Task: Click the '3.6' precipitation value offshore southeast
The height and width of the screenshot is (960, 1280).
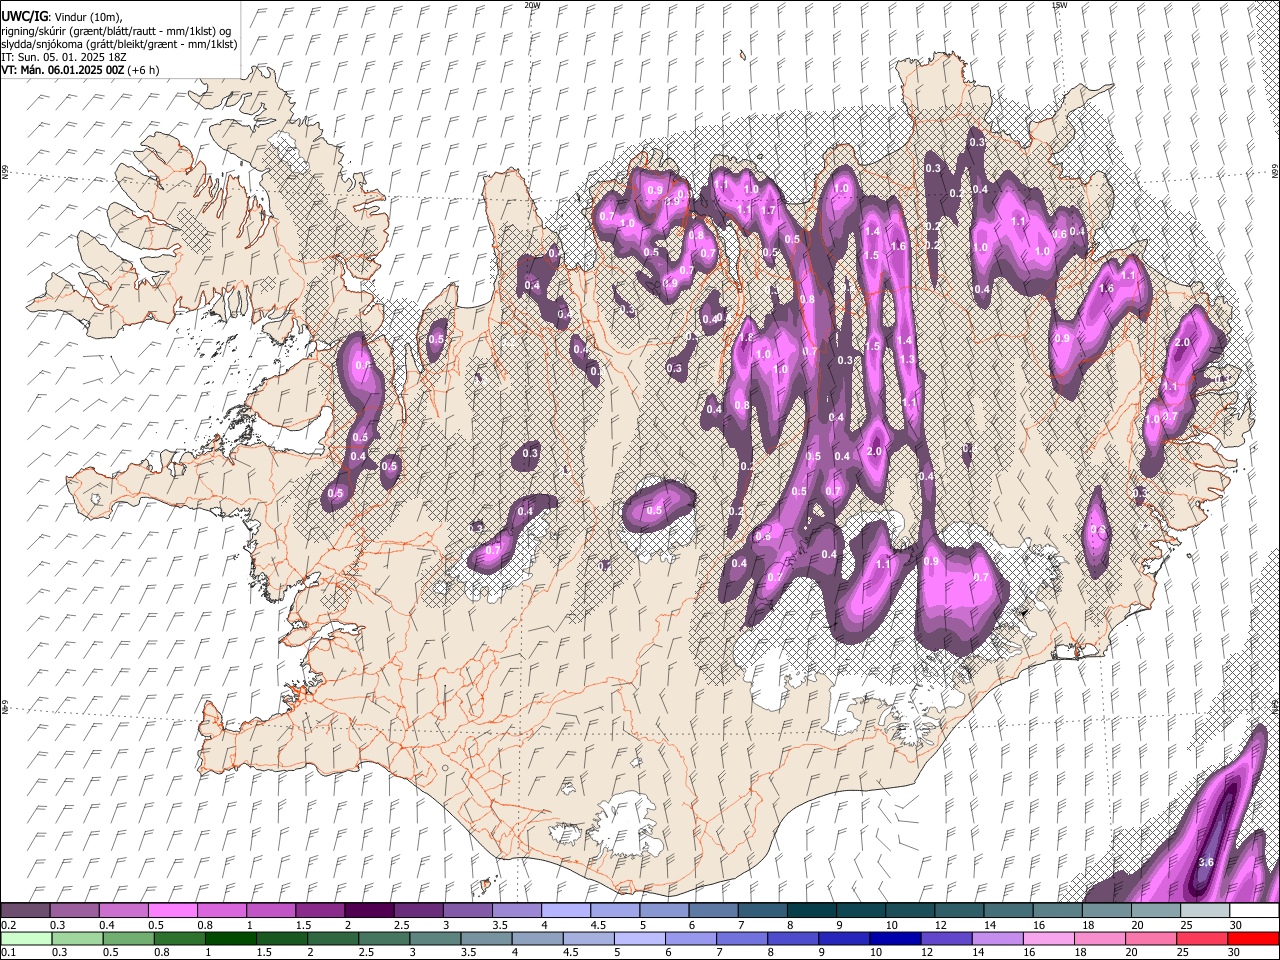Action: pyautogui.click(x=1206, y=862)
